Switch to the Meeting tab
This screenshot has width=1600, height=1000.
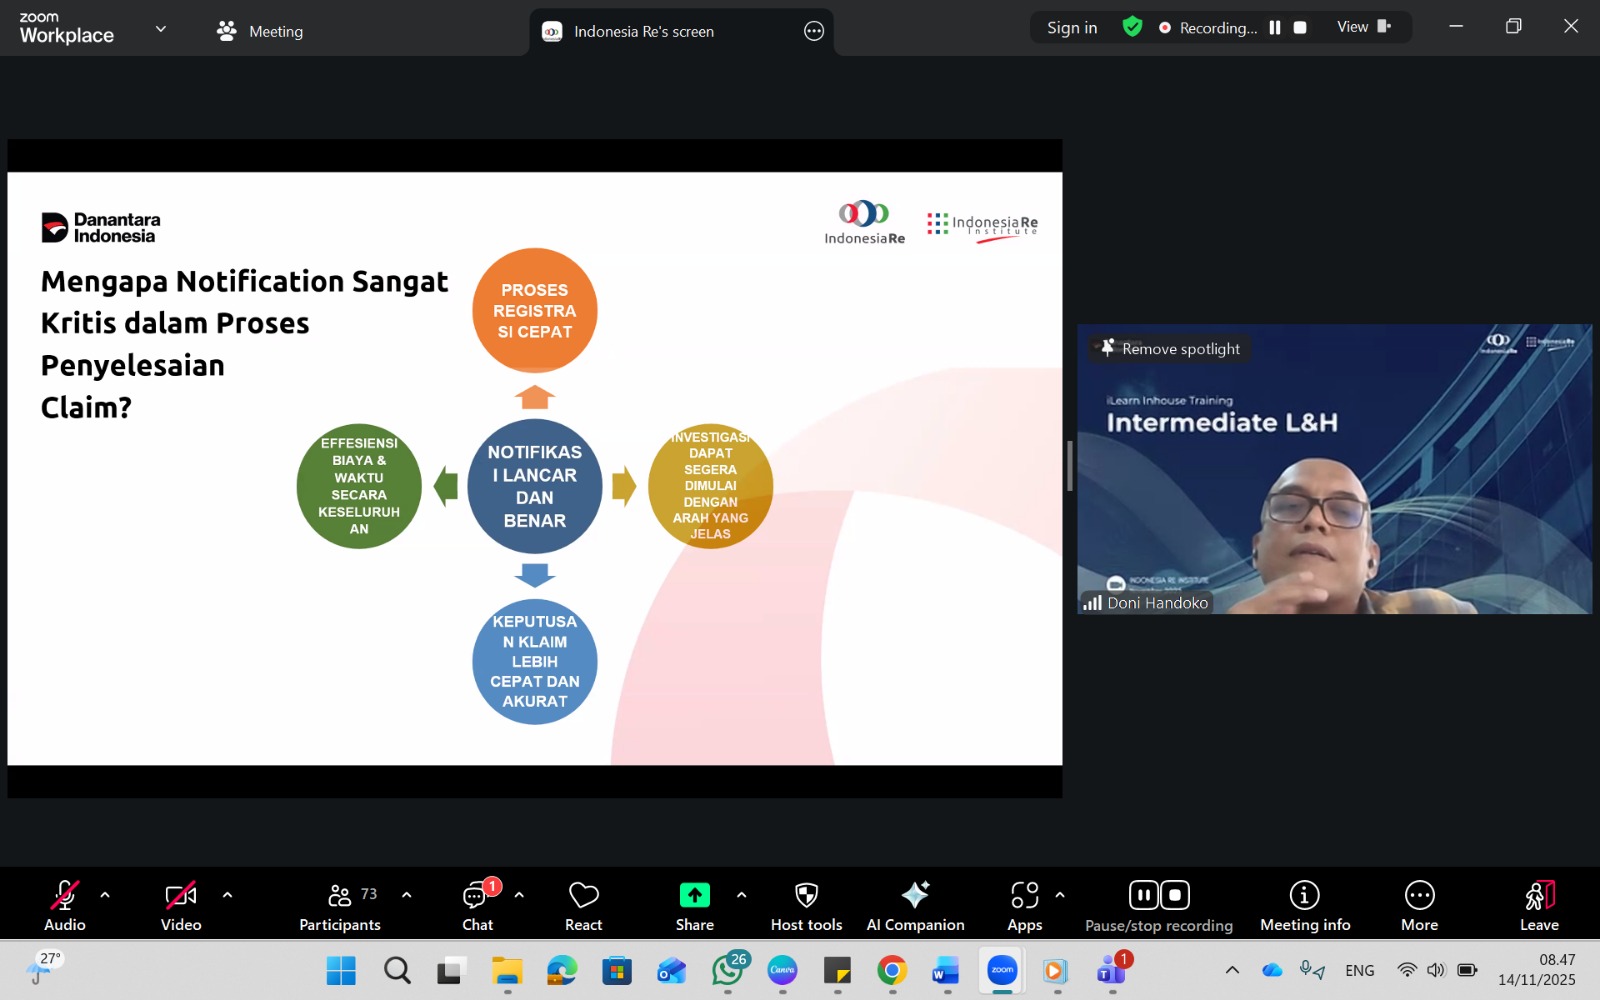[x=260, y=31]
